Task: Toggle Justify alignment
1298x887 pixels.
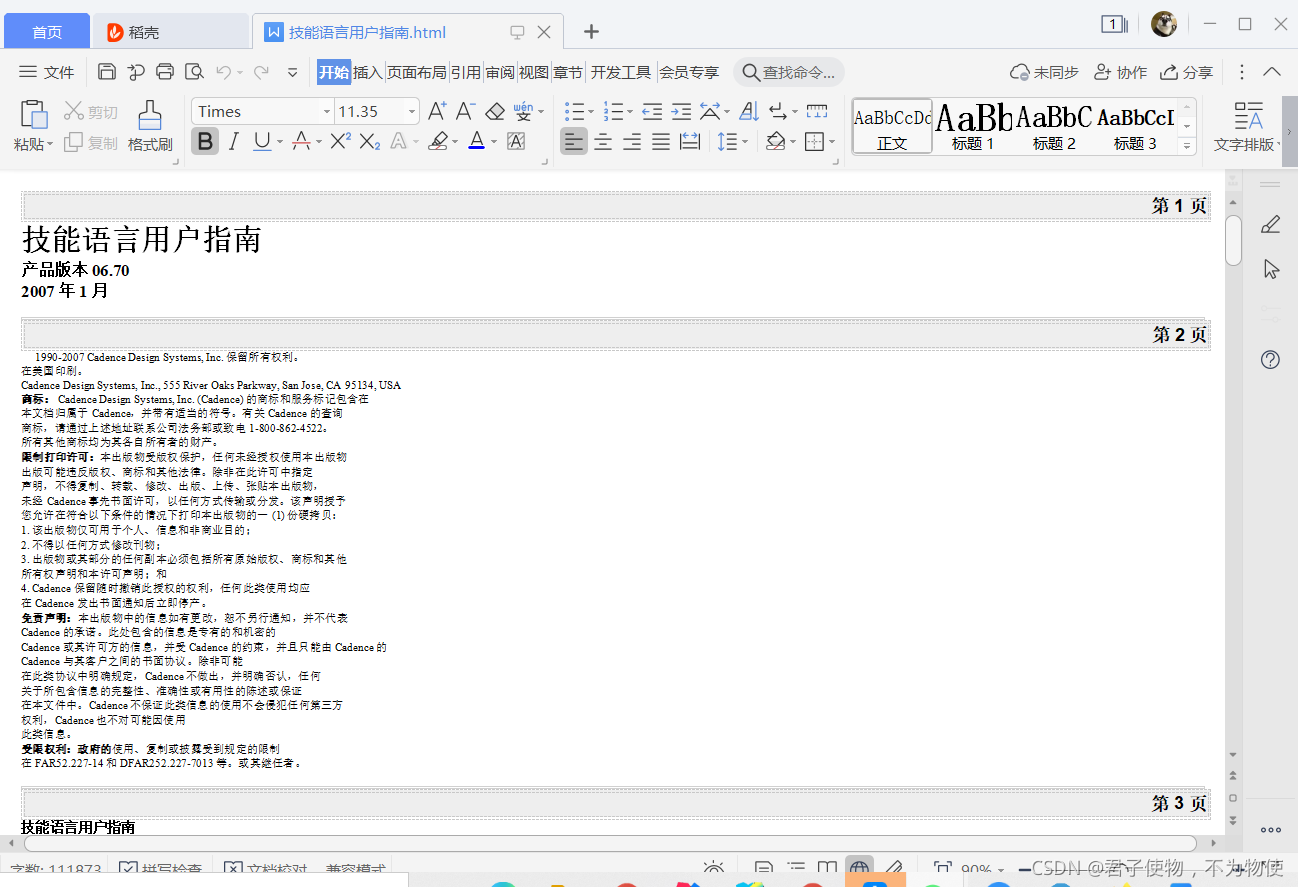Action: (660, 142)
